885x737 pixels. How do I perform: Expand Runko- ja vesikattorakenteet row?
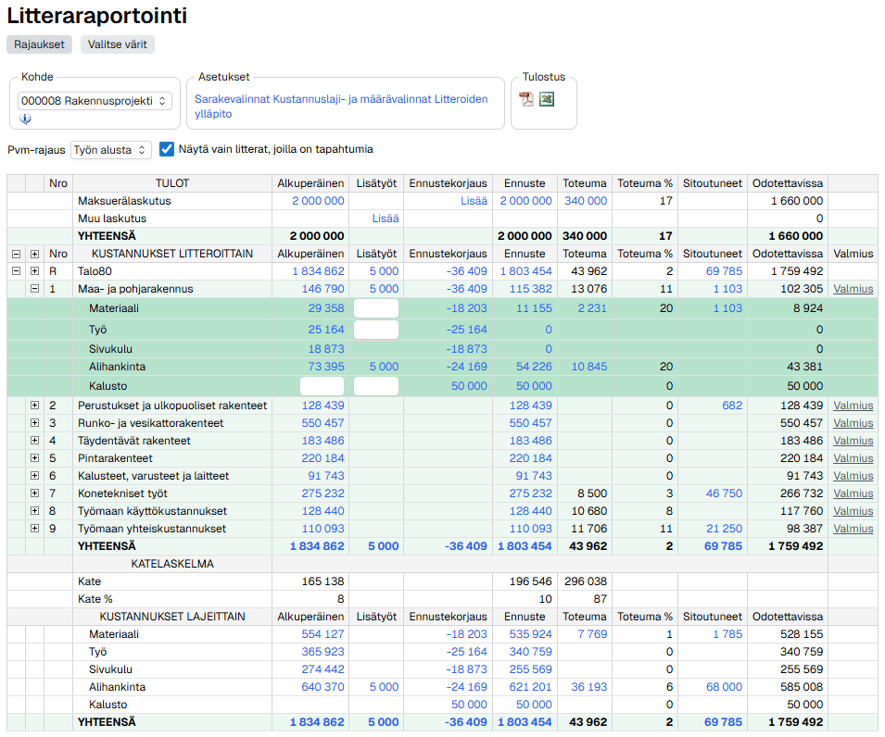pyautogui.click(x=35, y=423)
